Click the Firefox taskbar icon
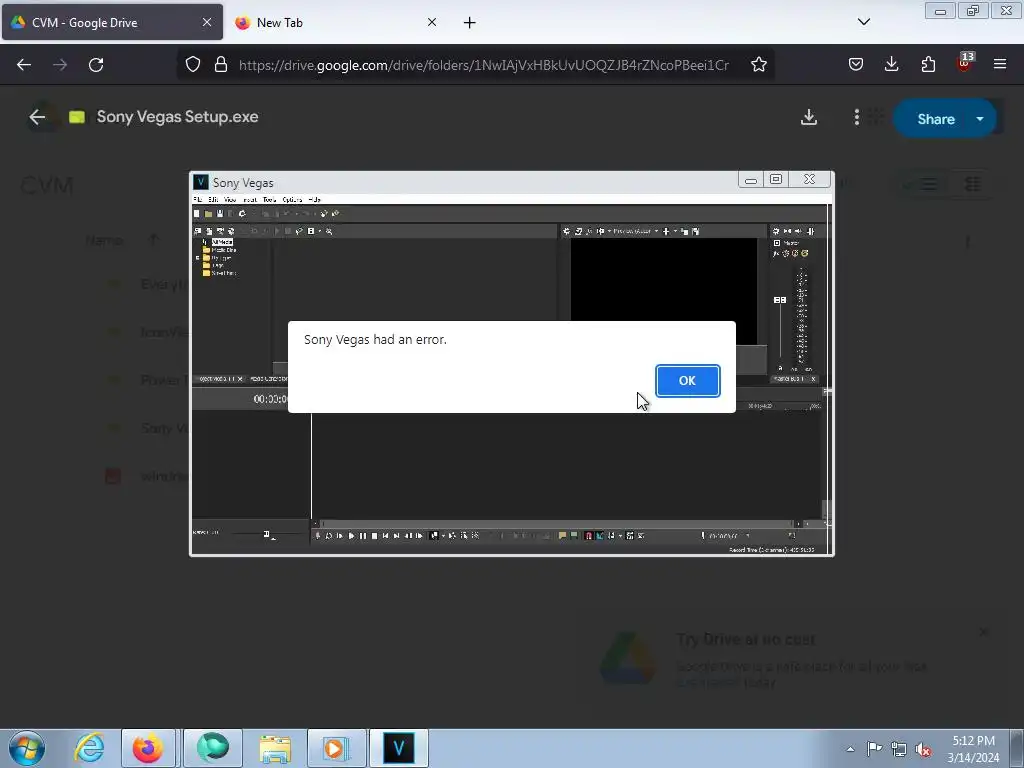 148,748
